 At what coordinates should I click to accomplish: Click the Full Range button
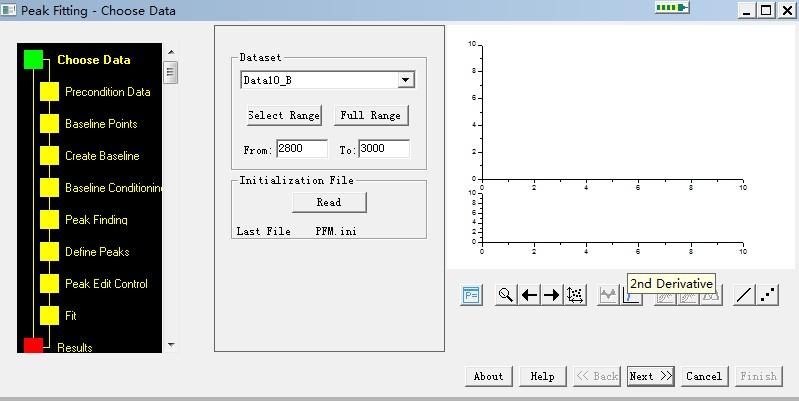371,115
